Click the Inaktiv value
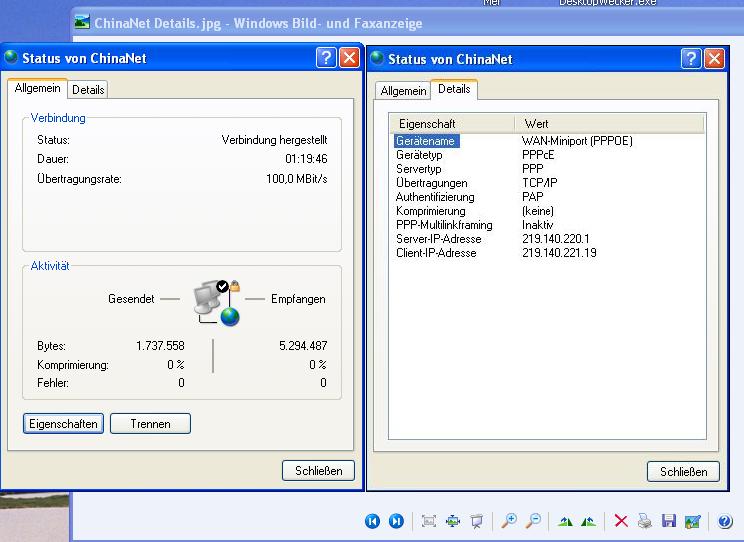The width and height of the screenshot is (744, 542). pos(537,224)
